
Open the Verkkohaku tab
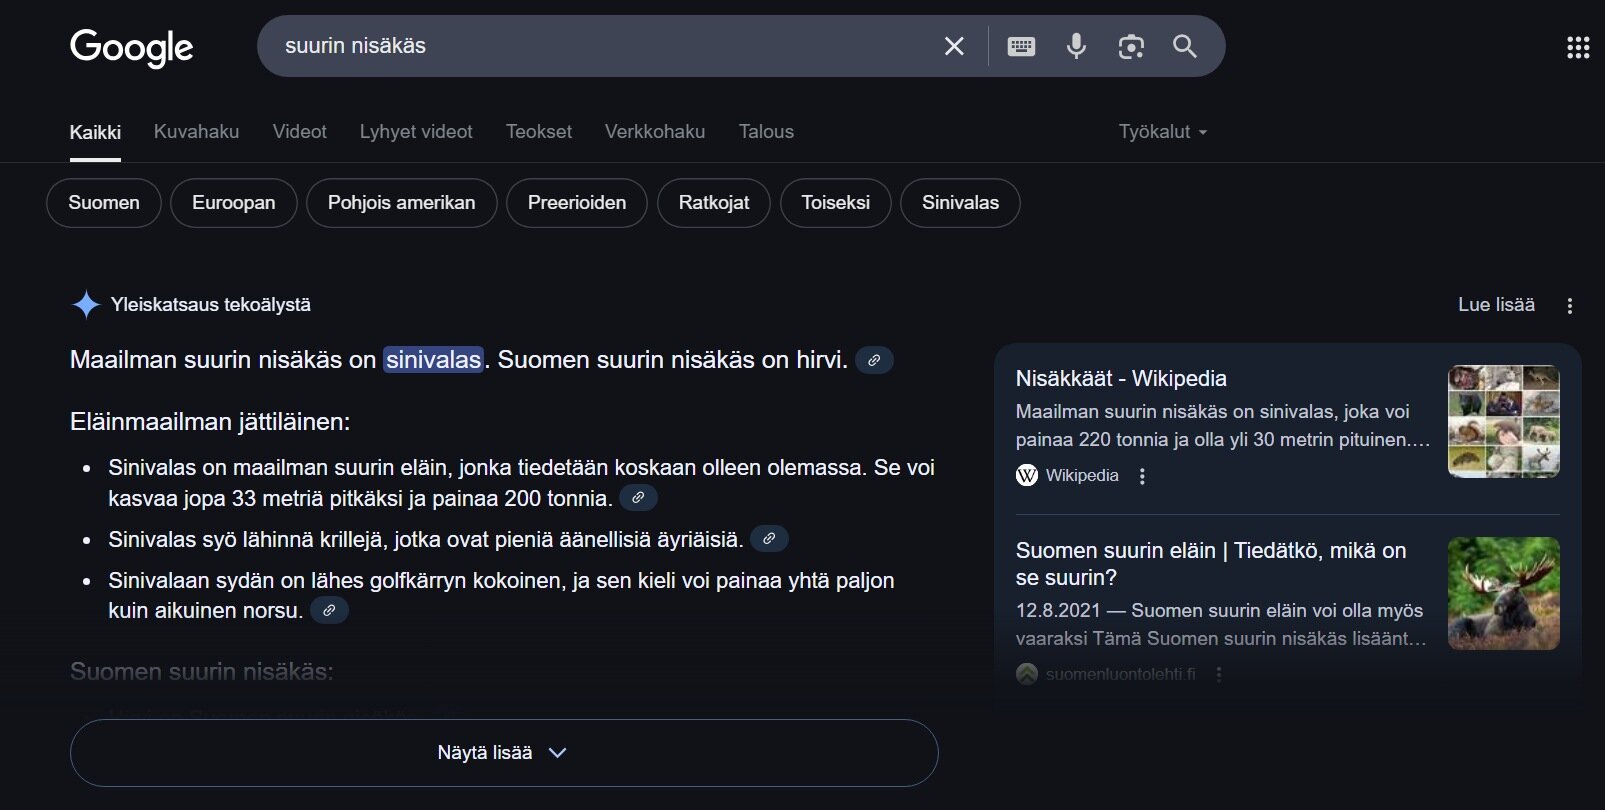pos(655,132)
